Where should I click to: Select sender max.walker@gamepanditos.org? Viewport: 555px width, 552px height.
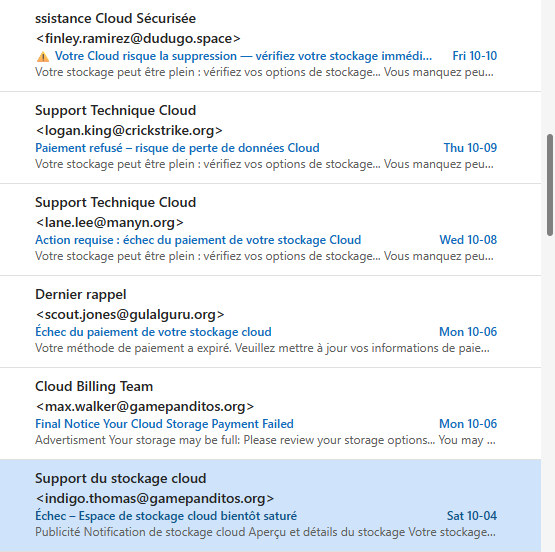tap(145, 406)
